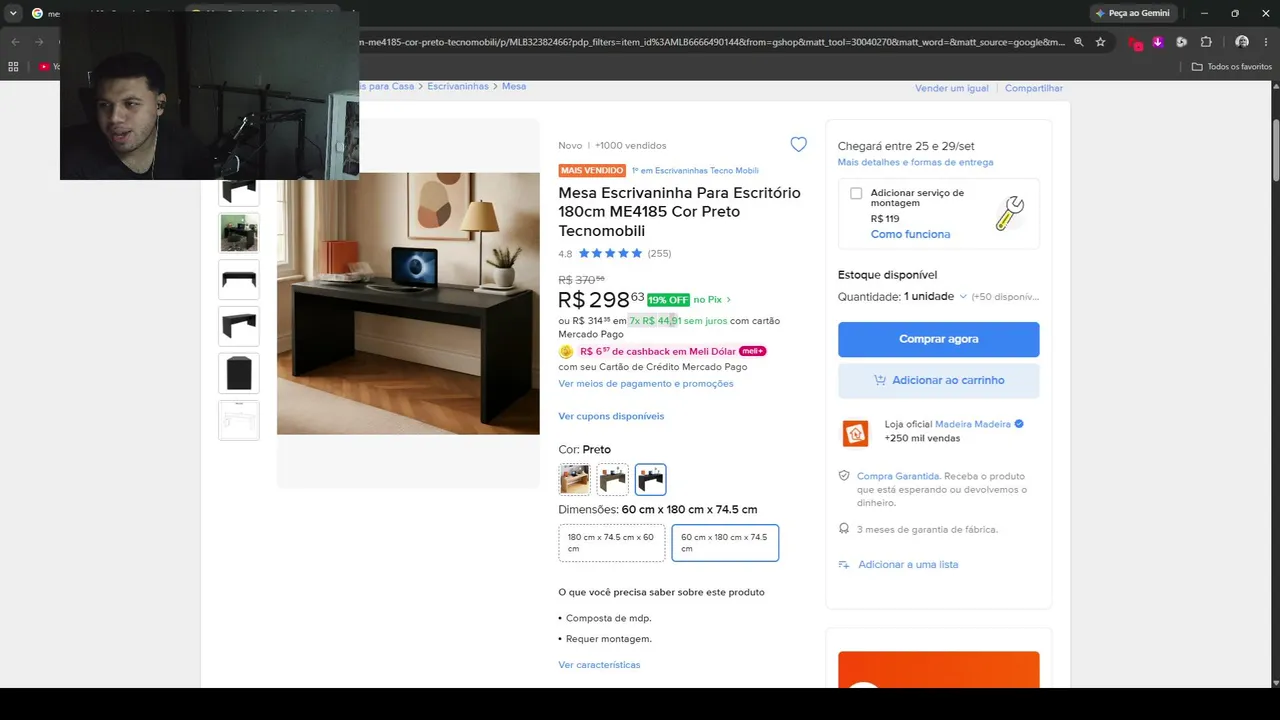The height and width of the screenshot is (720, 1280).
Task: Click the verified badge beside Madeira Madeira
Action: coord(1019,424)
